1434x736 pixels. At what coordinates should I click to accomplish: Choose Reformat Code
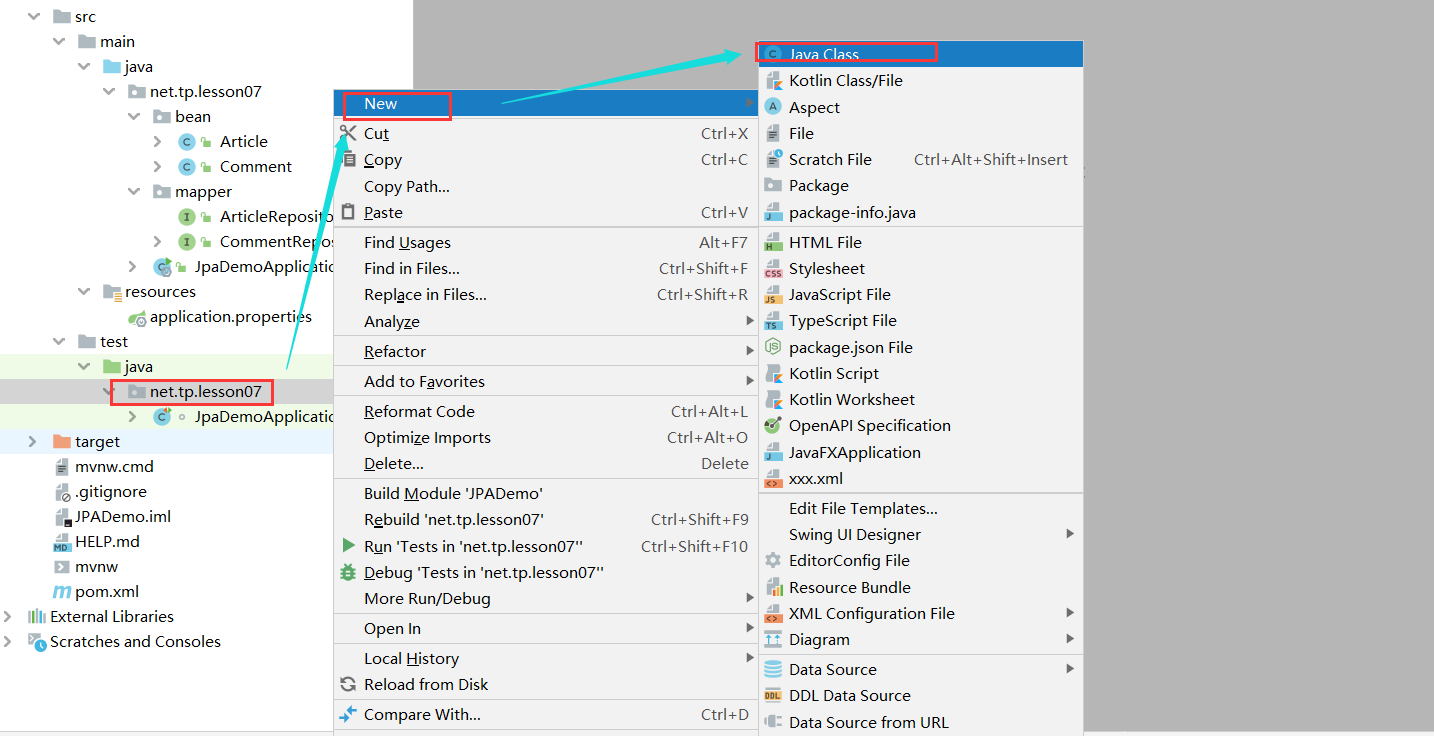545,411
